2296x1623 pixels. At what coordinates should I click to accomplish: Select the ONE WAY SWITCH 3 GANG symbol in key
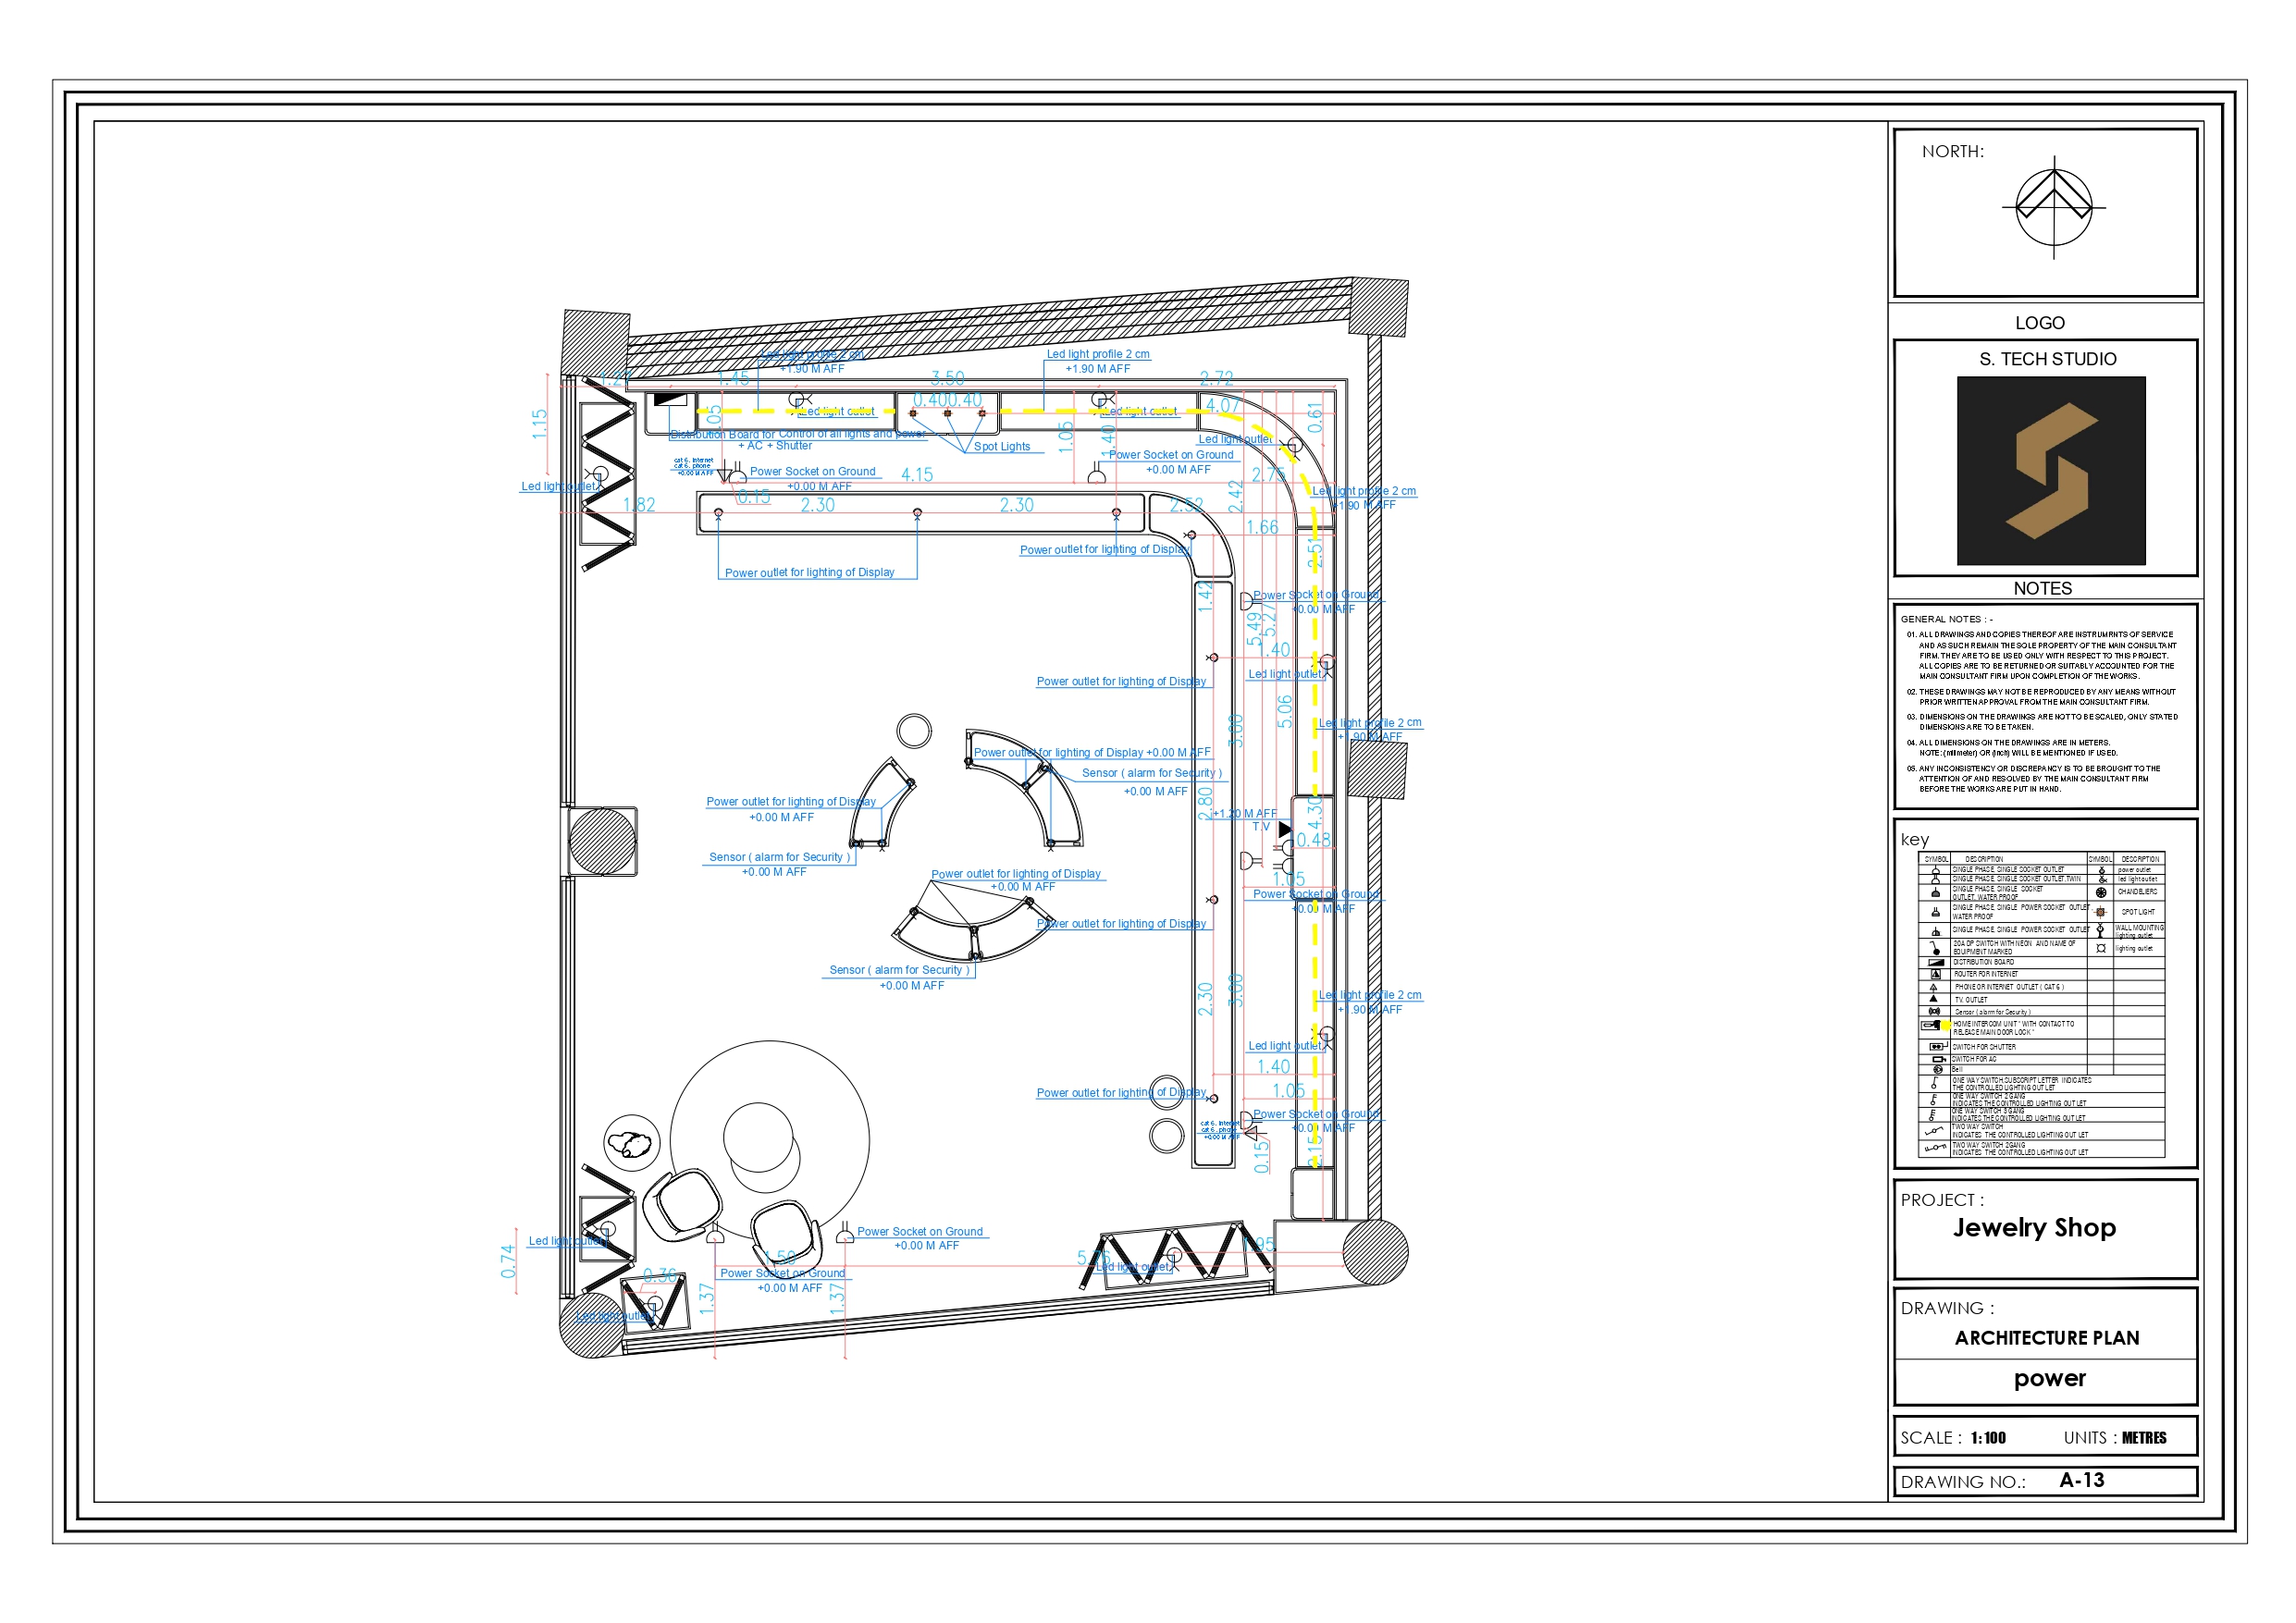coord(1933,1116)
